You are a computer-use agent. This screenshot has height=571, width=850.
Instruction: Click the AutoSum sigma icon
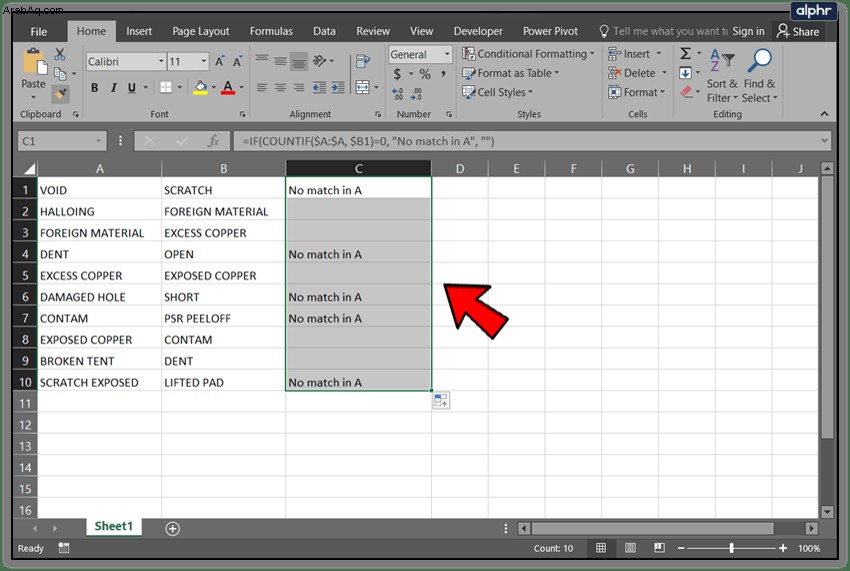coord(685,53)
